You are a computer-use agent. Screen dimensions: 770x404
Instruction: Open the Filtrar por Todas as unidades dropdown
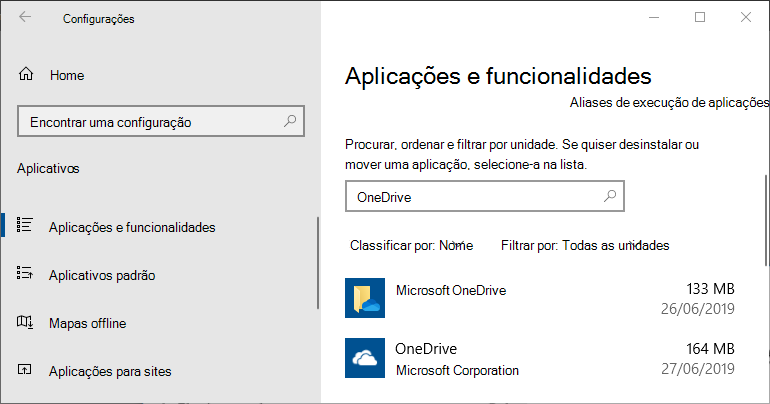coord(585,245)
